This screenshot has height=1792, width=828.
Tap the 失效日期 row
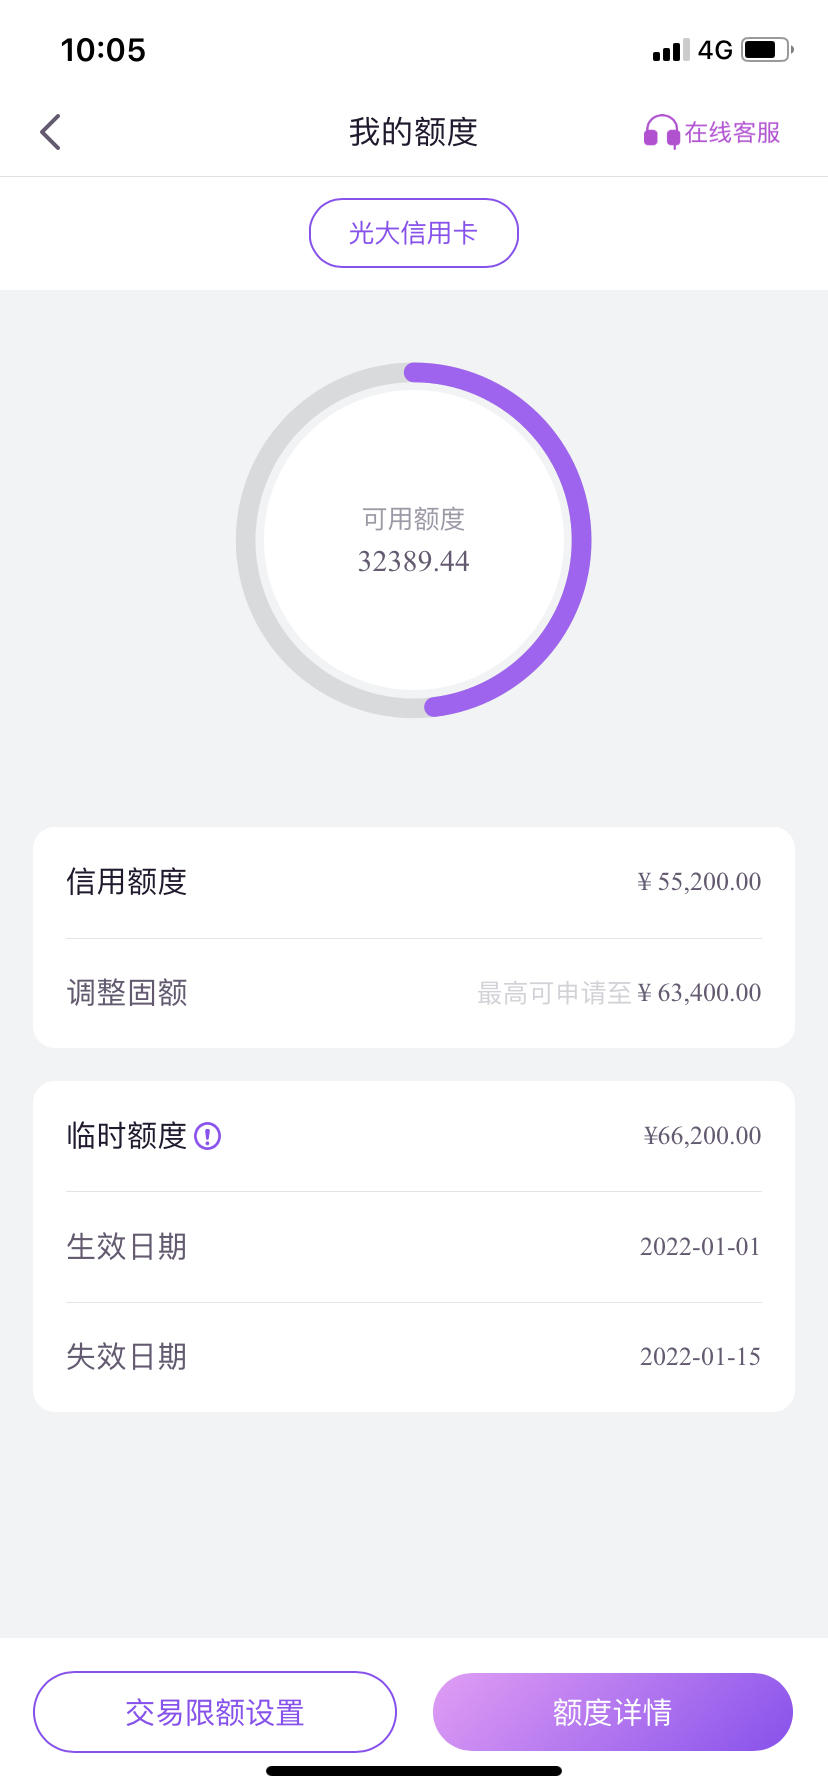click(x=414, y=1357)
